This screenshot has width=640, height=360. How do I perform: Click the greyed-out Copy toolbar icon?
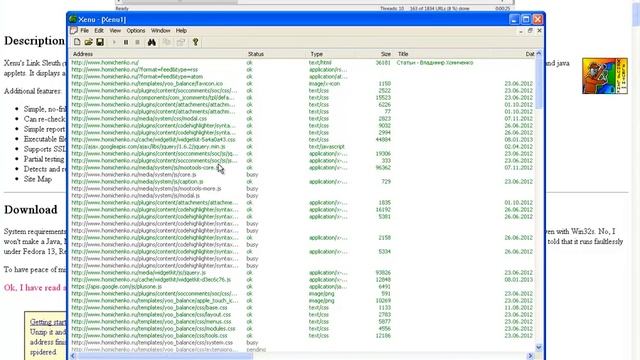(167, 42)
